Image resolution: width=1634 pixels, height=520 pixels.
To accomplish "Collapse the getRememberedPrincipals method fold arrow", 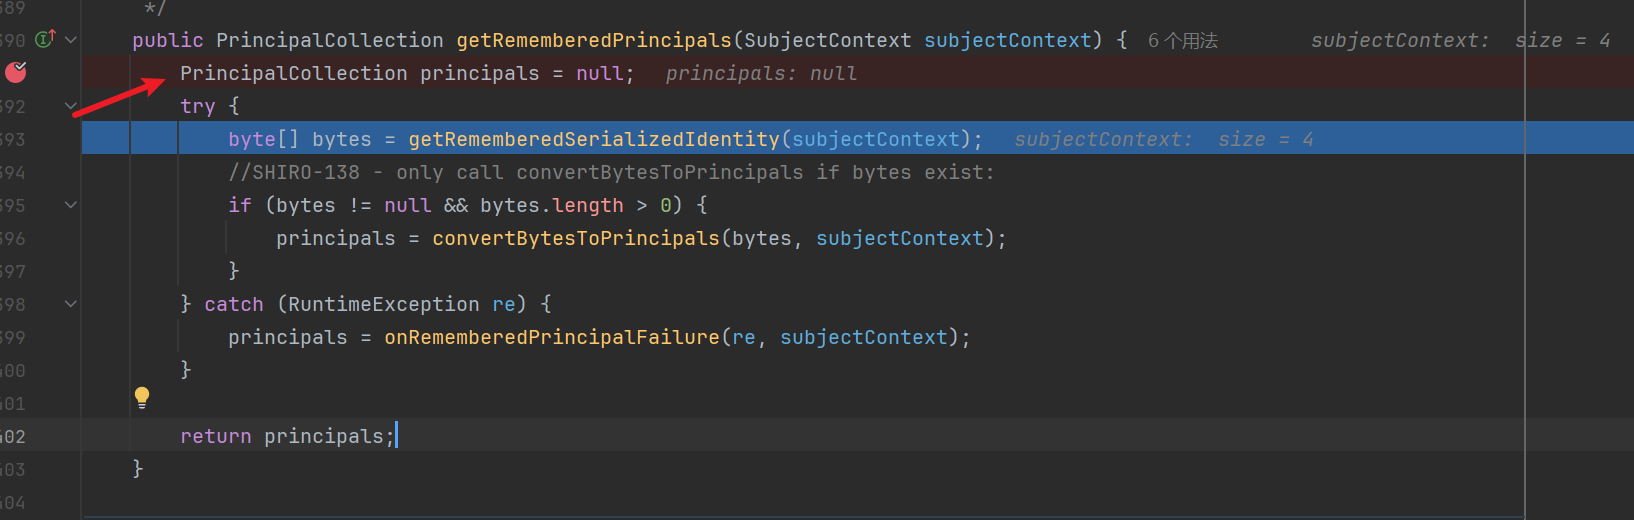I will tap(71, 40).
